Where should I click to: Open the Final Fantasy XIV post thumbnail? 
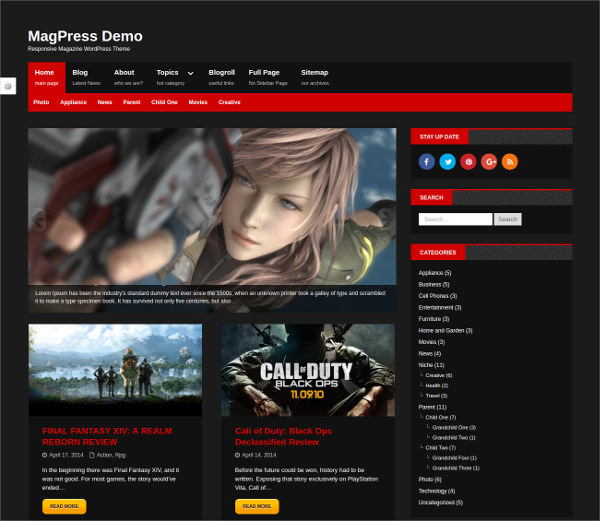115,370
